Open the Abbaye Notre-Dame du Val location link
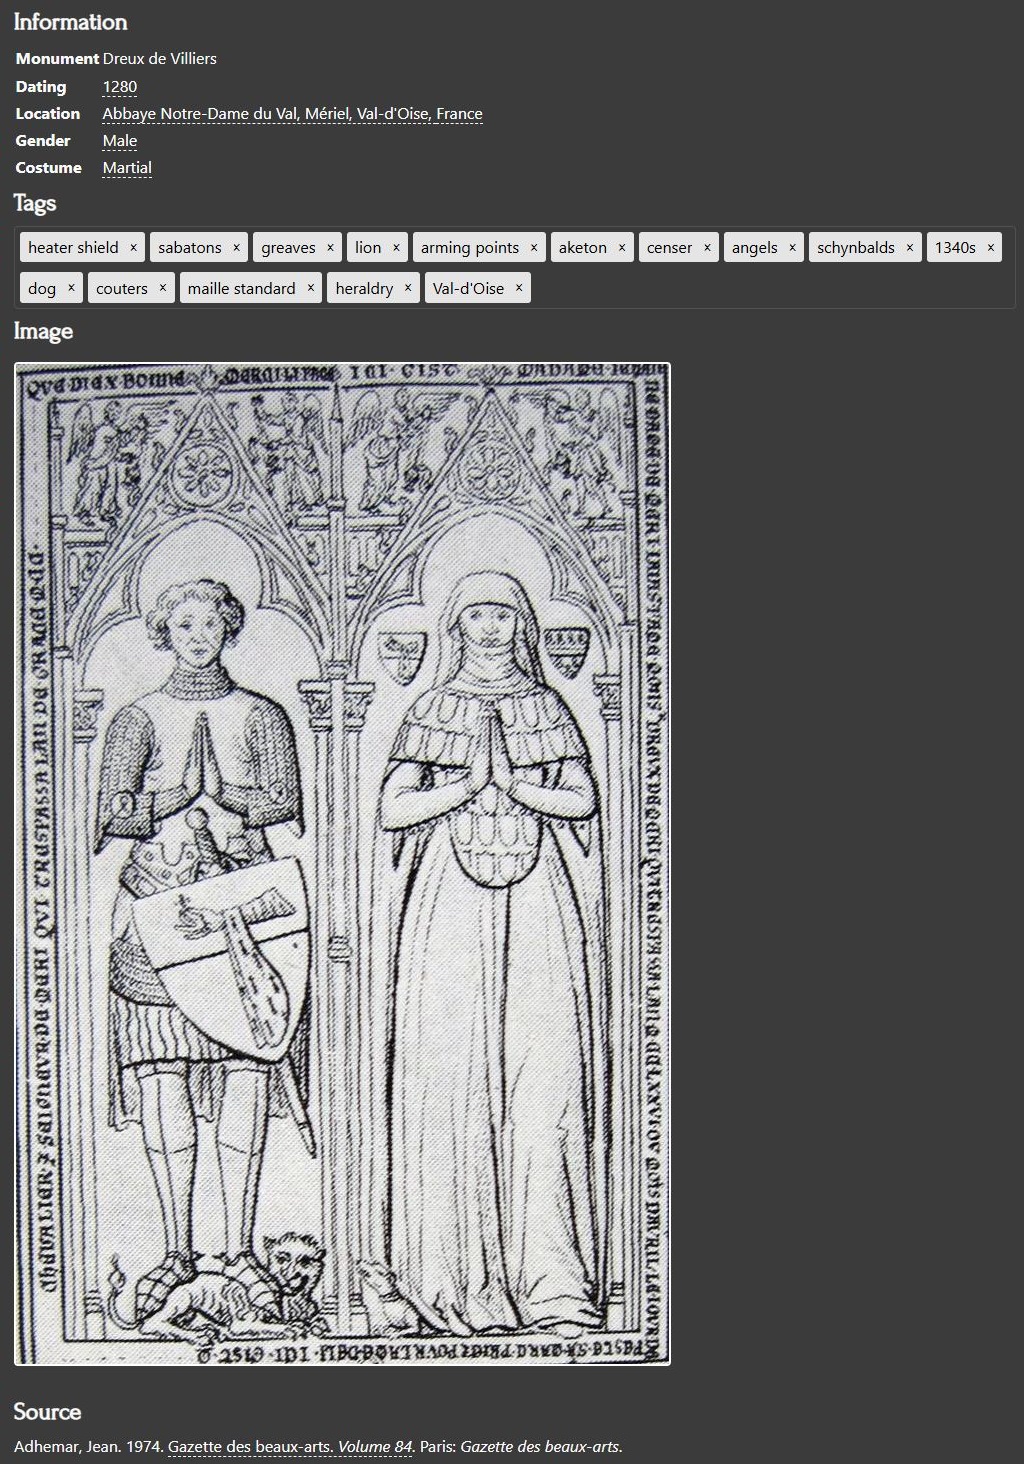 pyautogui.click(x=292, y=114)
